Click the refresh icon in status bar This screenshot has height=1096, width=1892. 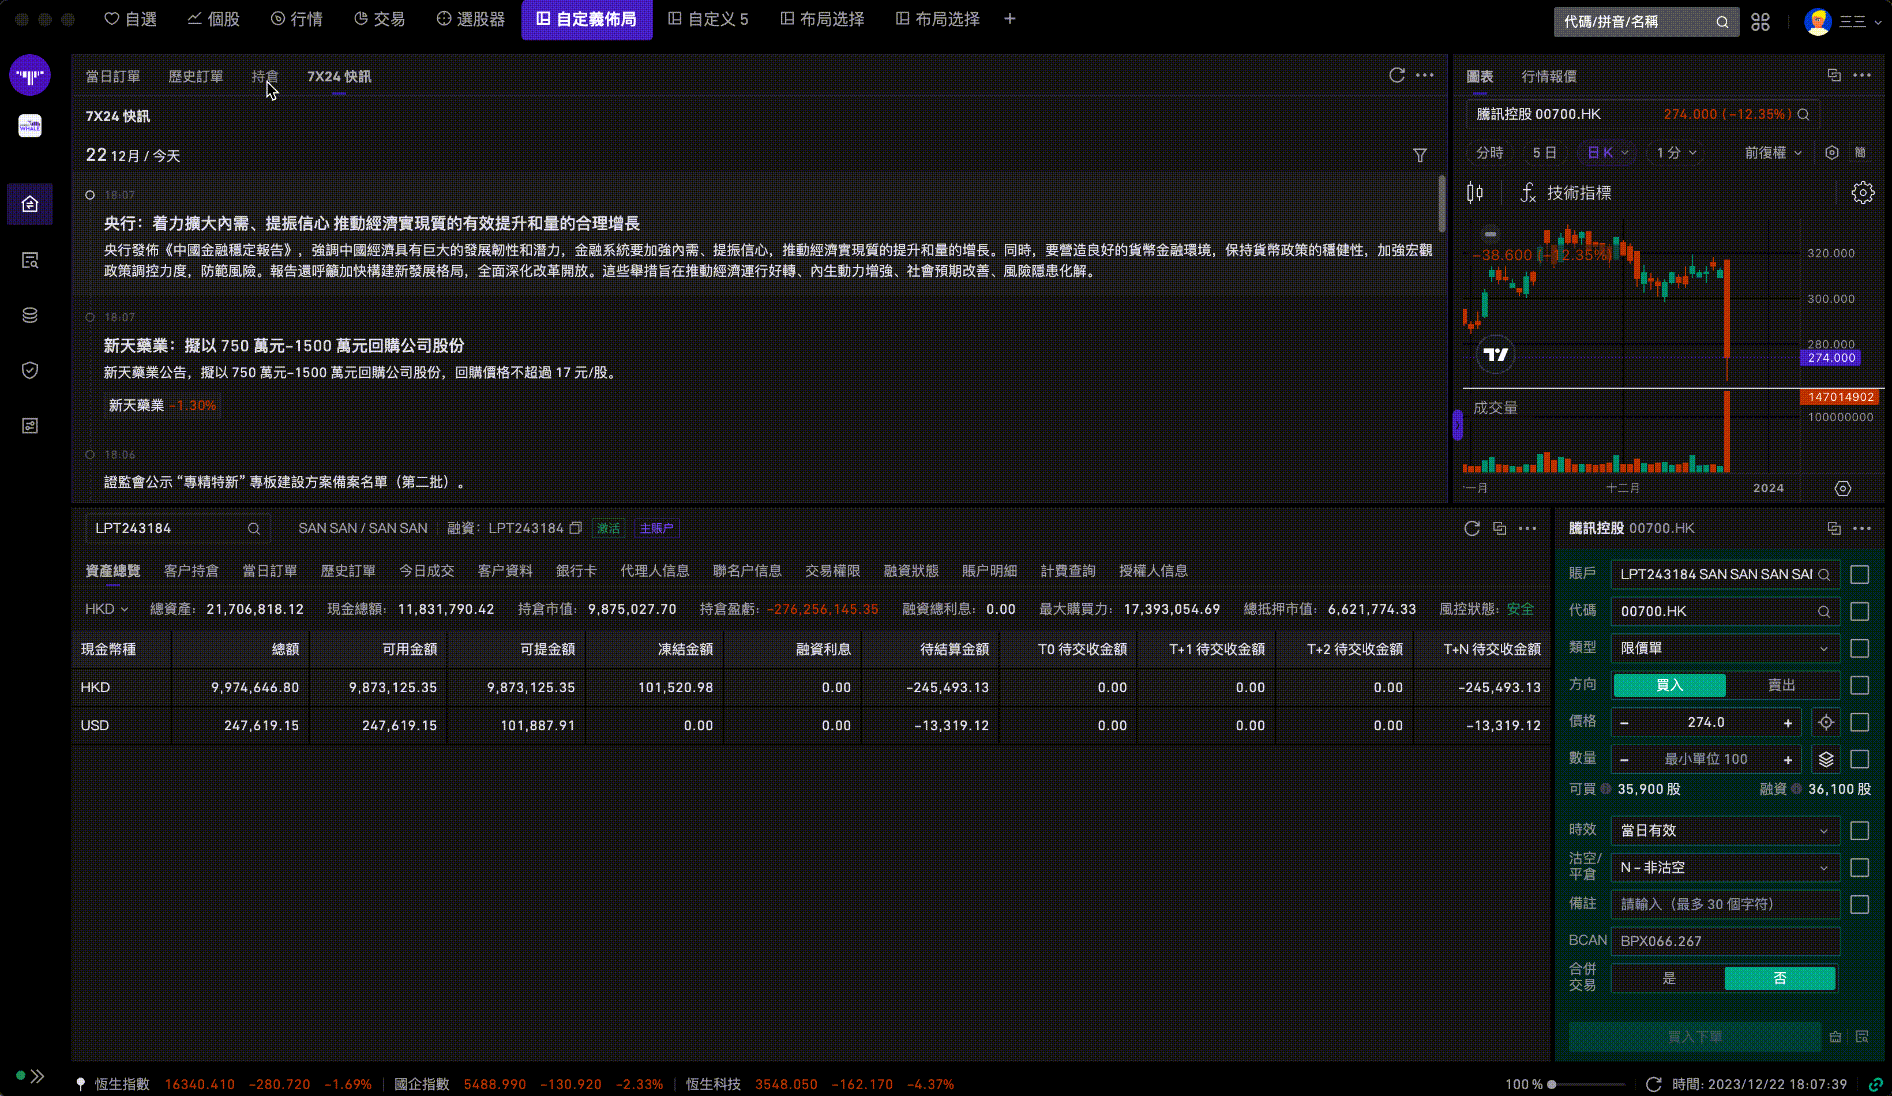tap(1654, 1084)
